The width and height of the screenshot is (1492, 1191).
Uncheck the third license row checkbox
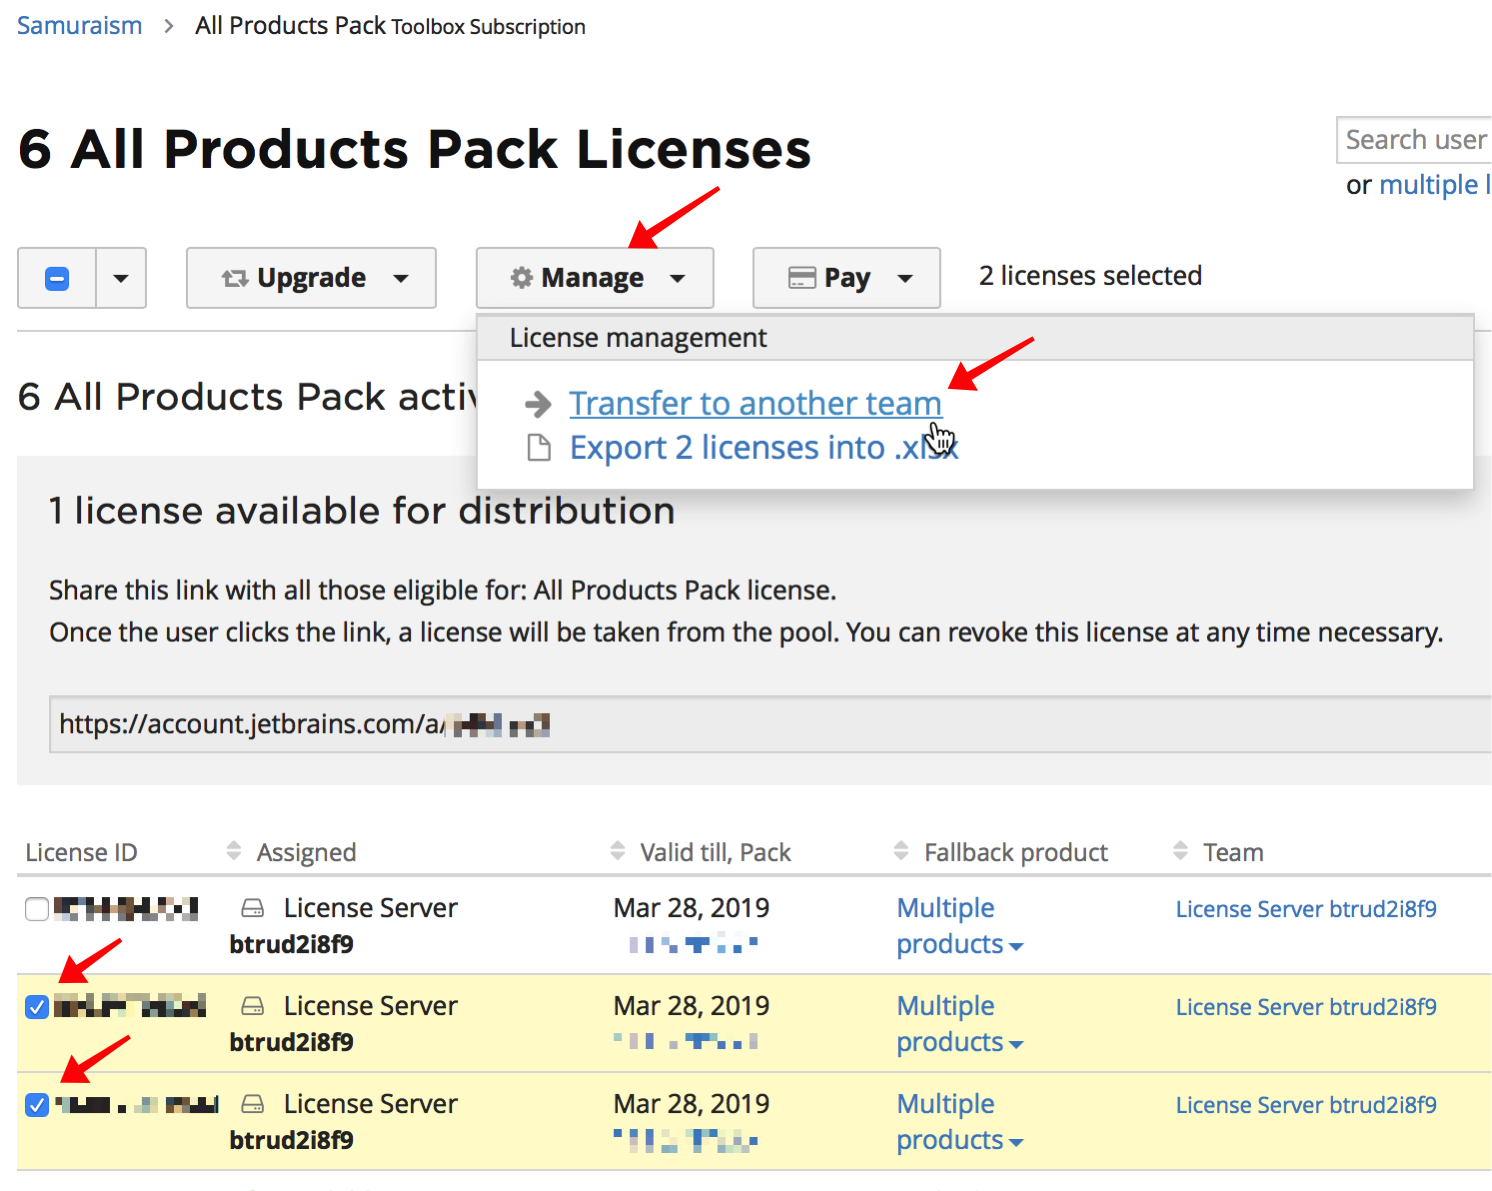point(37,1104)
